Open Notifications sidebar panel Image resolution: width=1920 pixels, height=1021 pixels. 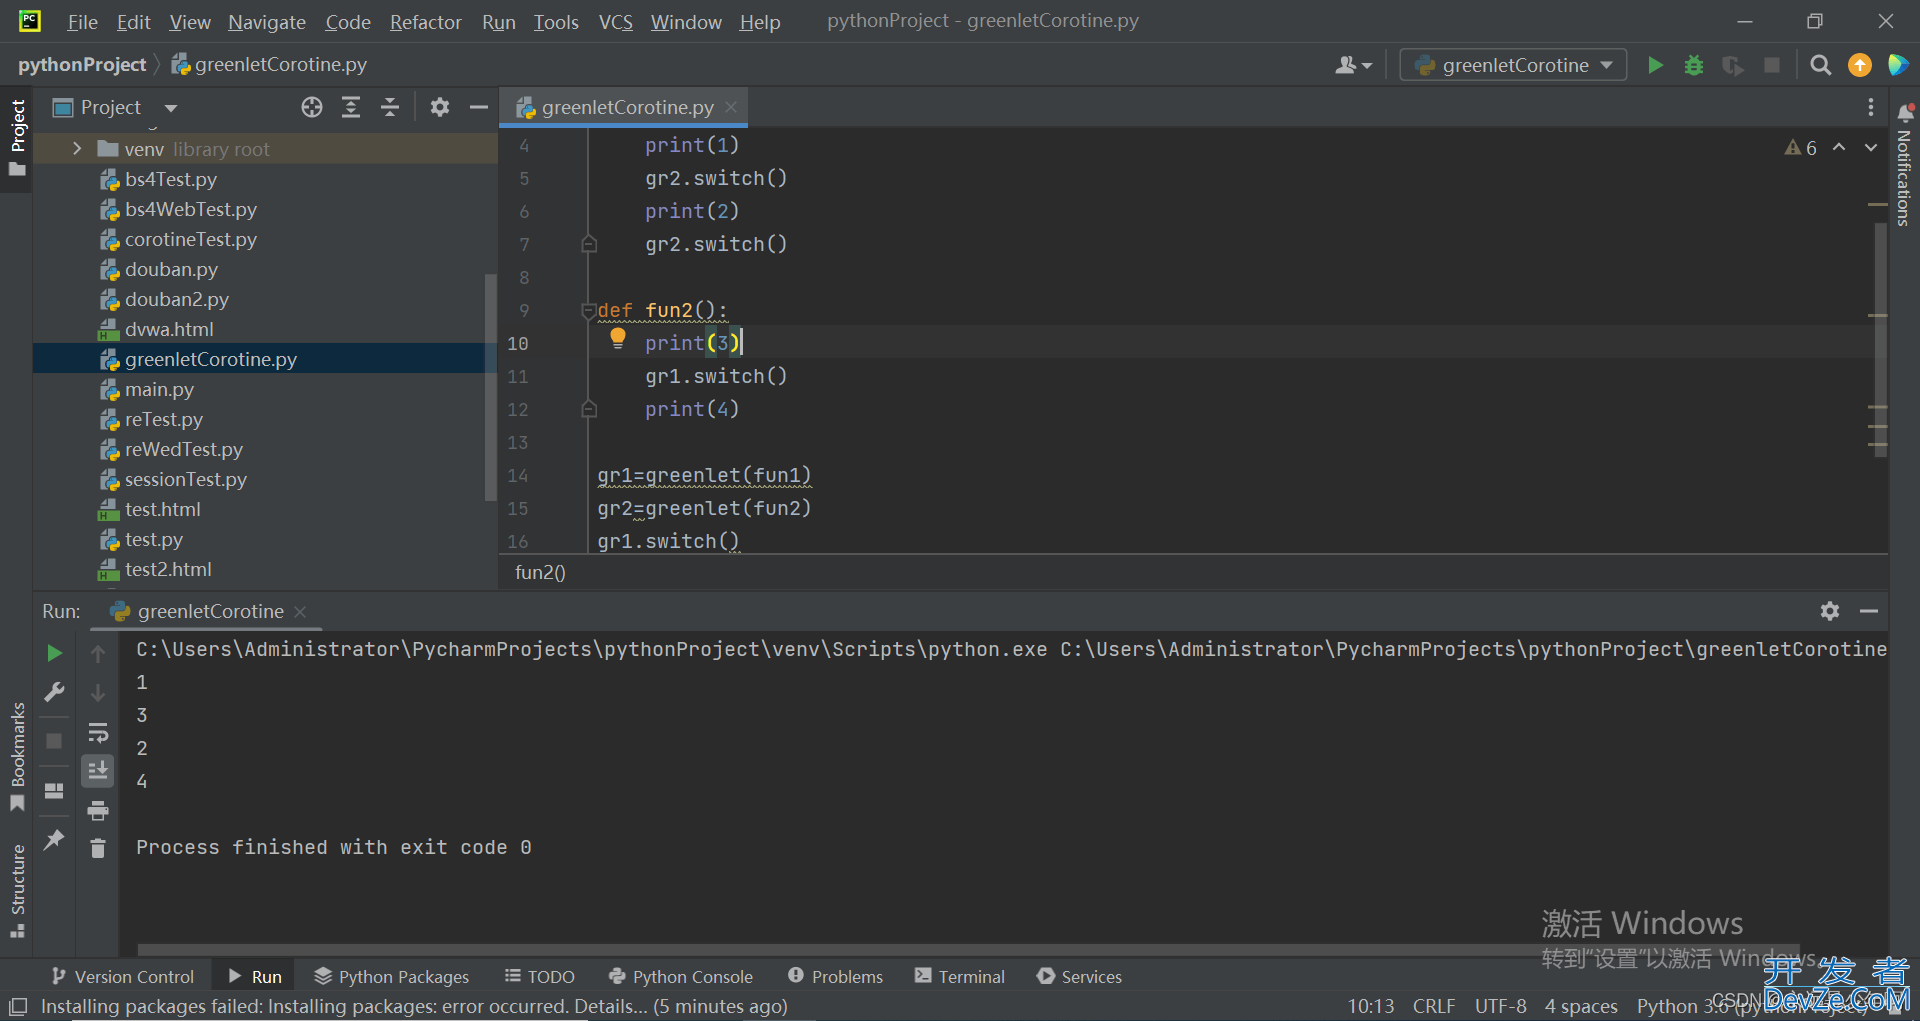click(1904, 165)
